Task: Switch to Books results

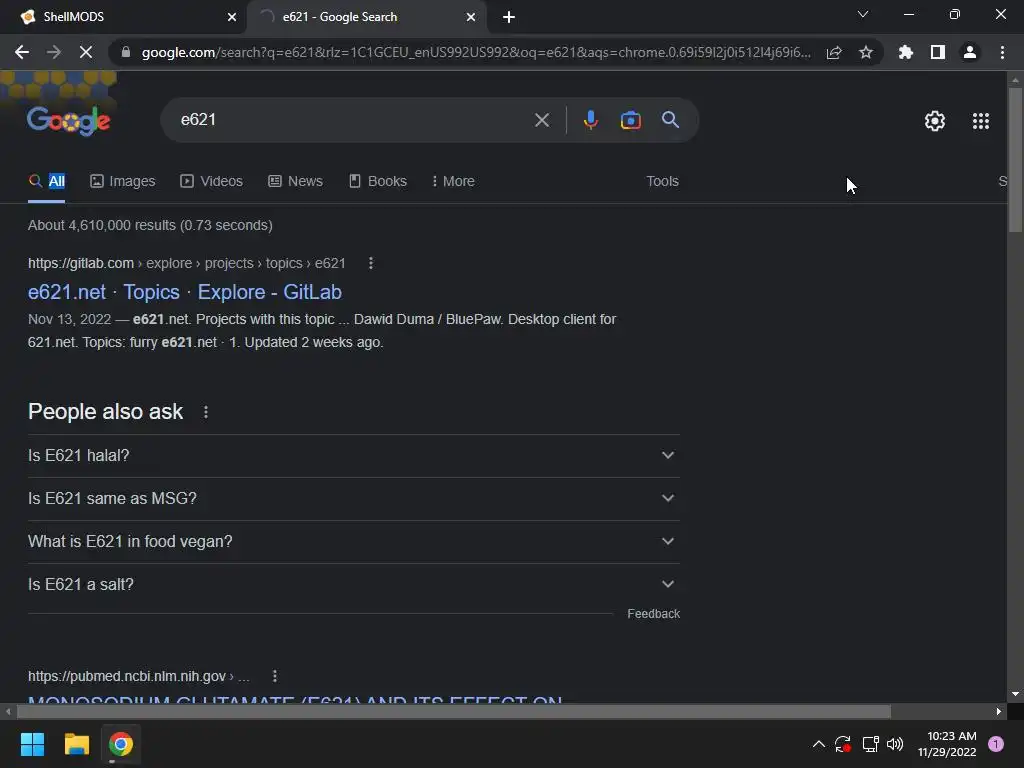Action: [377, 182]
